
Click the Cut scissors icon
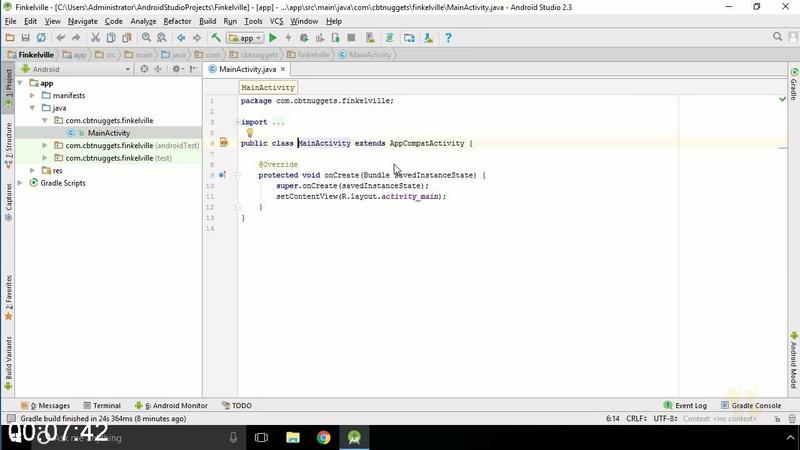(95, 38)
